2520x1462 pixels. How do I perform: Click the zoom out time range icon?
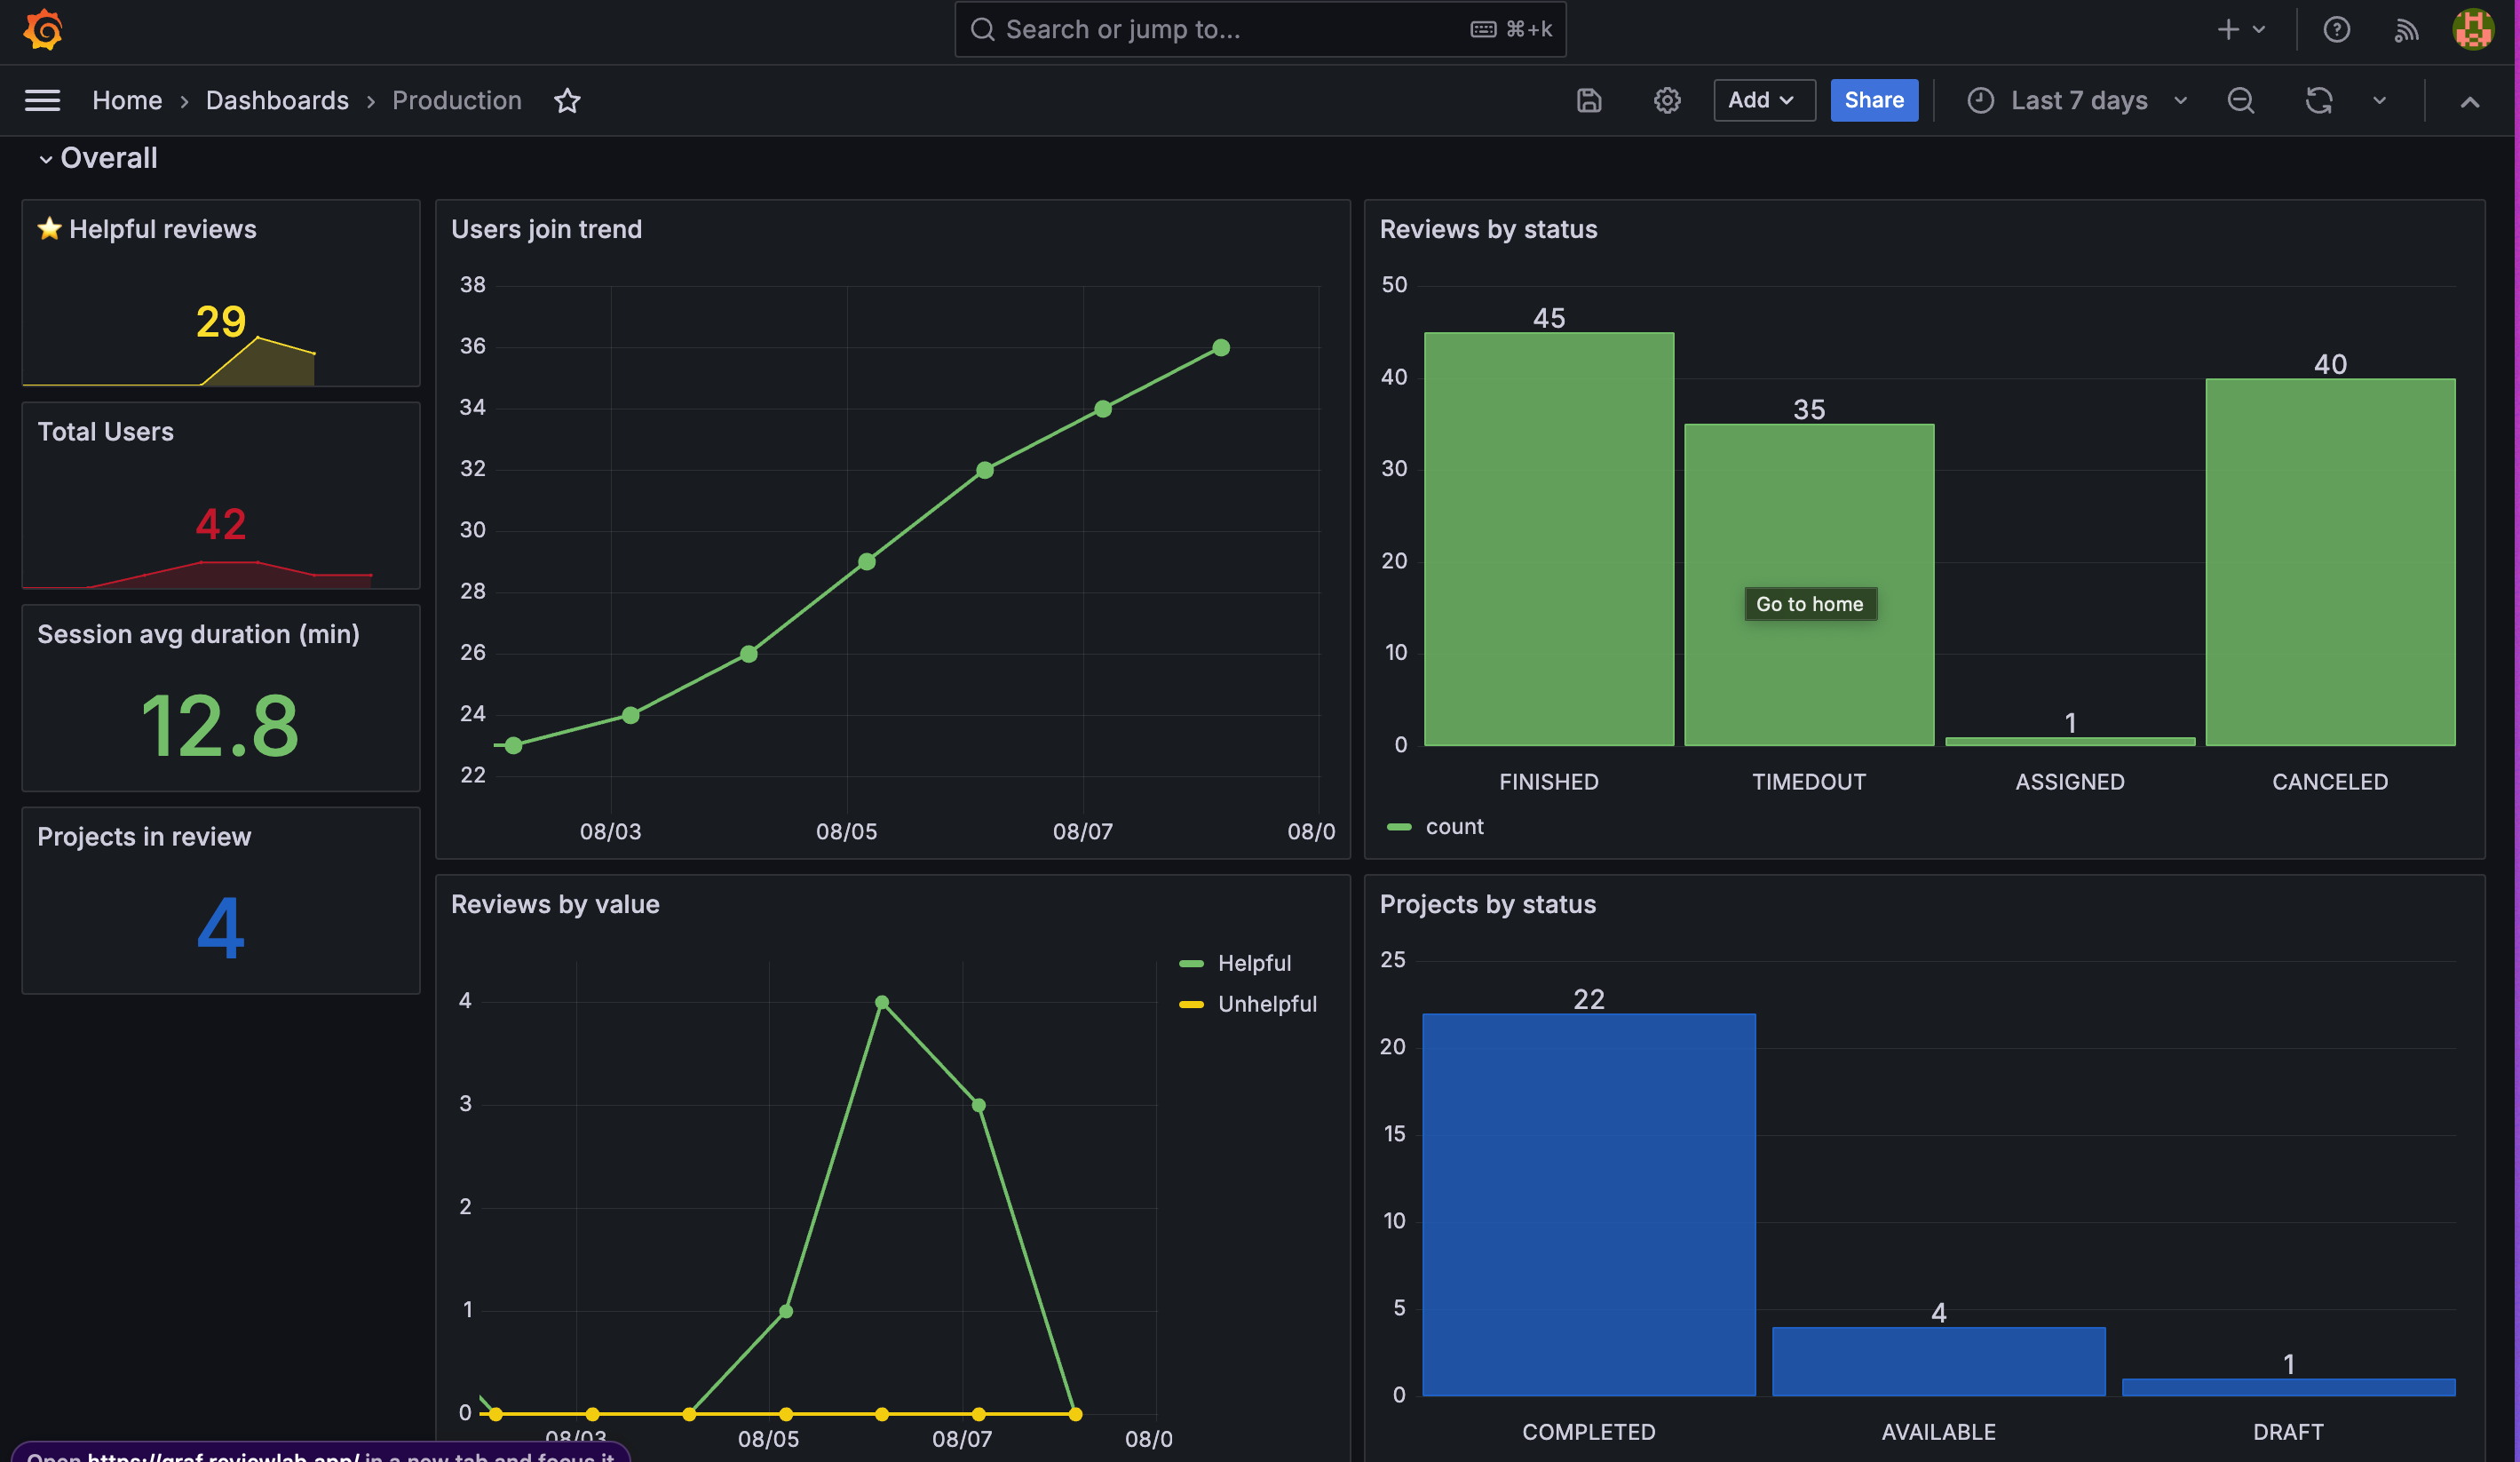(x=2240, y=100)
